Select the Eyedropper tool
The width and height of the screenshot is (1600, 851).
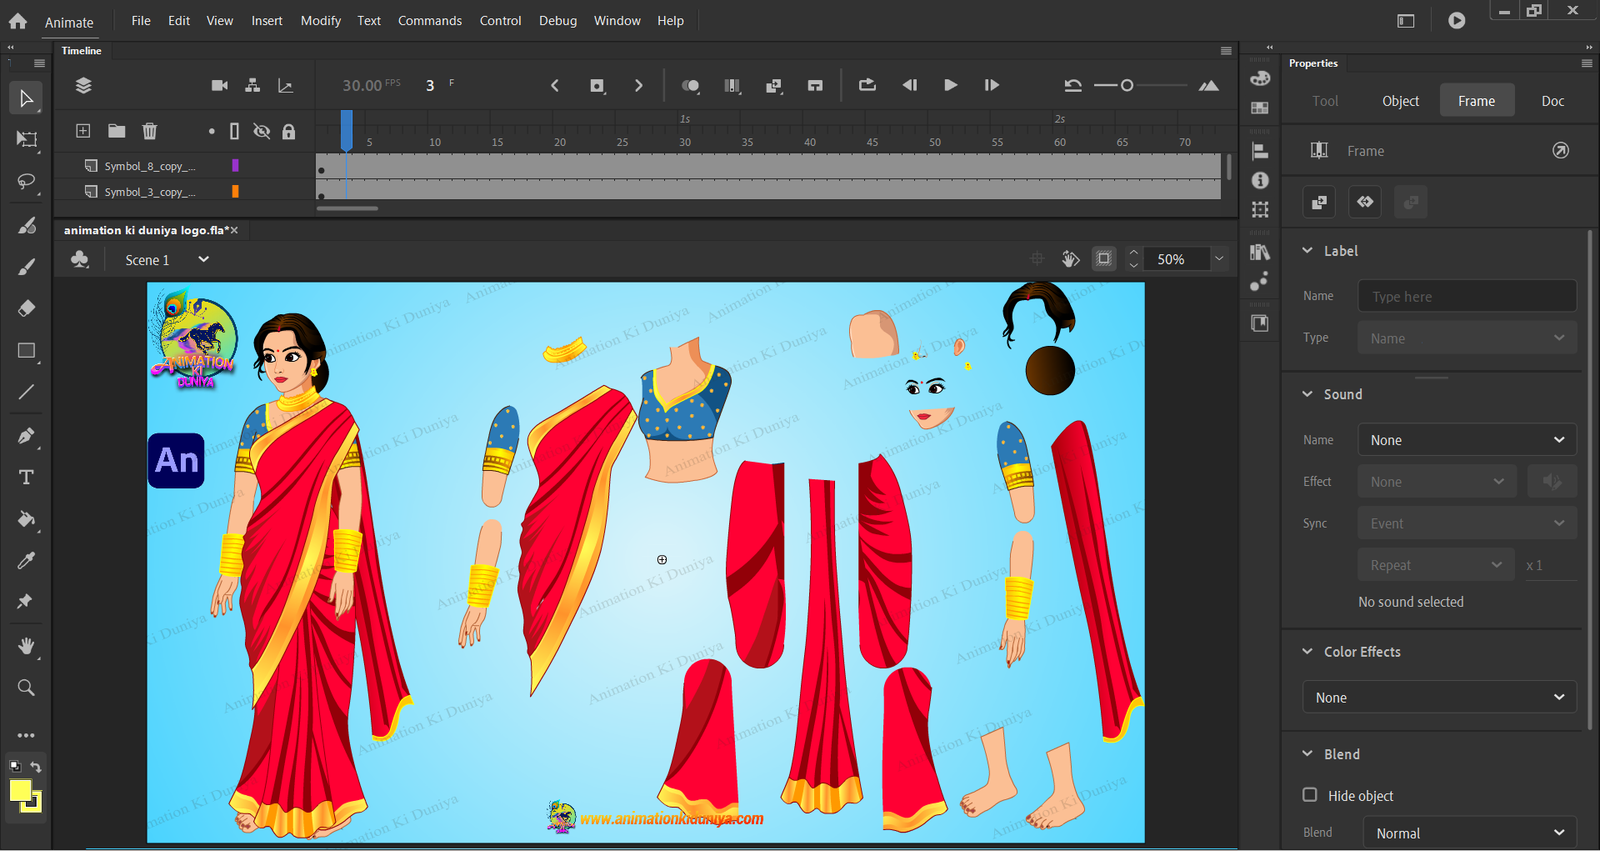coord(27,560)
